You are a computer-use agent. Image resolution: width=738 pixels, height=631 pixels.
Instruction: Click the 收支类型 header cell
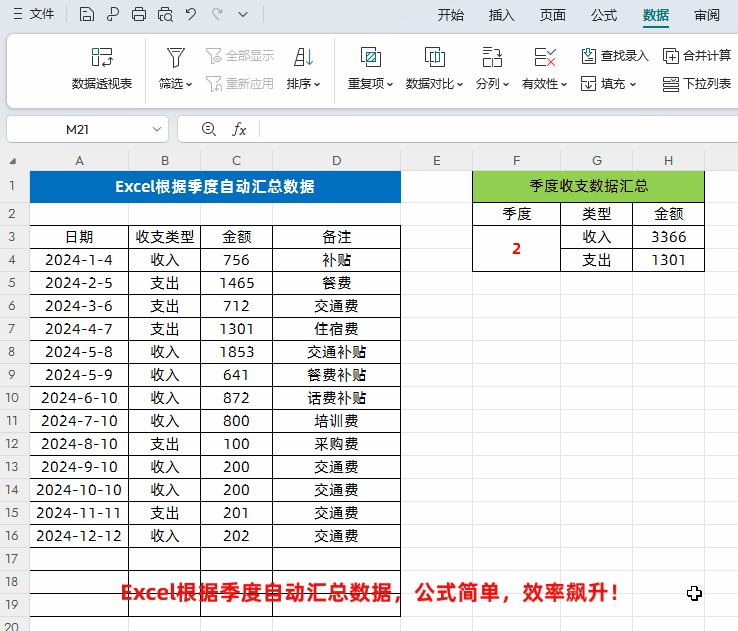click(x=165, y=237)
